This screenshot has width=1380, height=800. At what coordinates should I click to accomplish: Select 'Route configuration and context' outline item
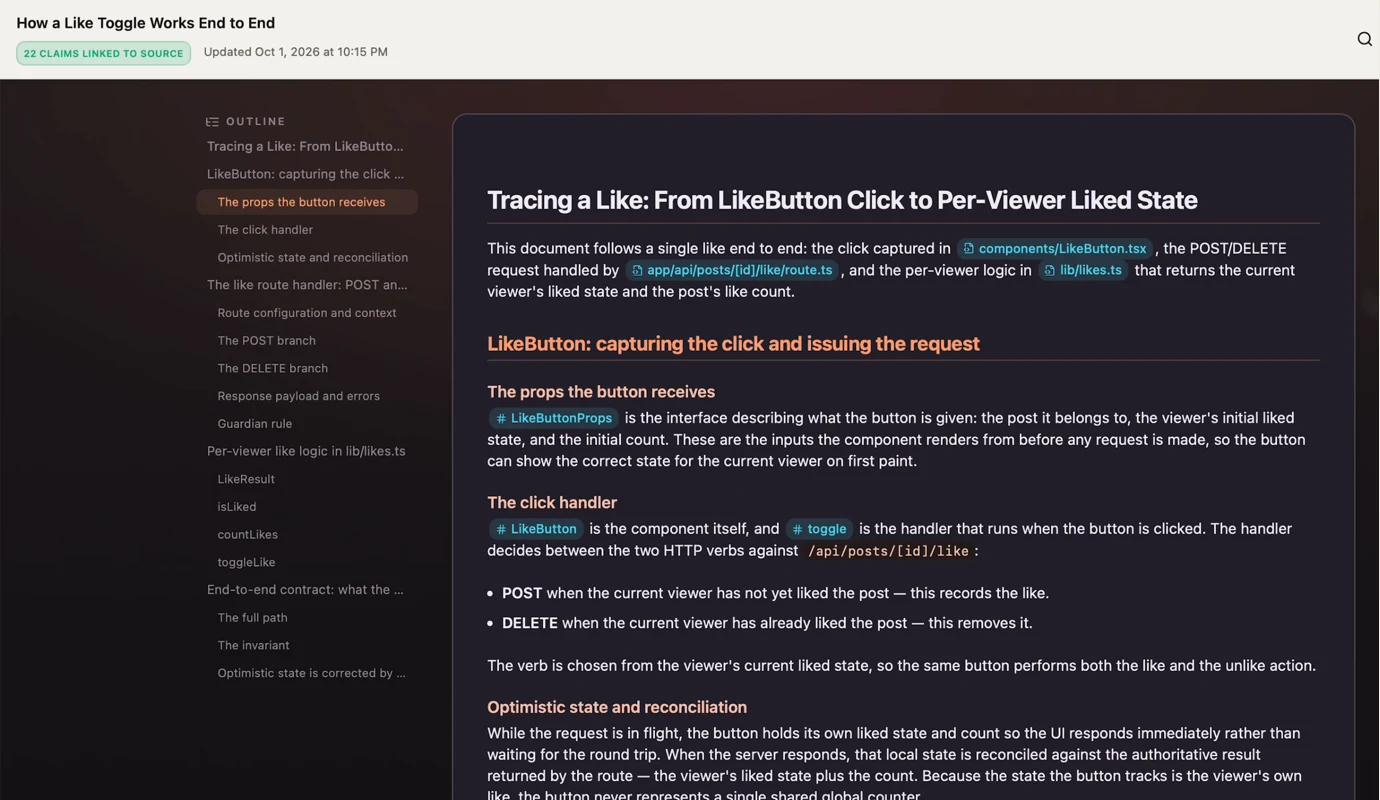point(307,313)
